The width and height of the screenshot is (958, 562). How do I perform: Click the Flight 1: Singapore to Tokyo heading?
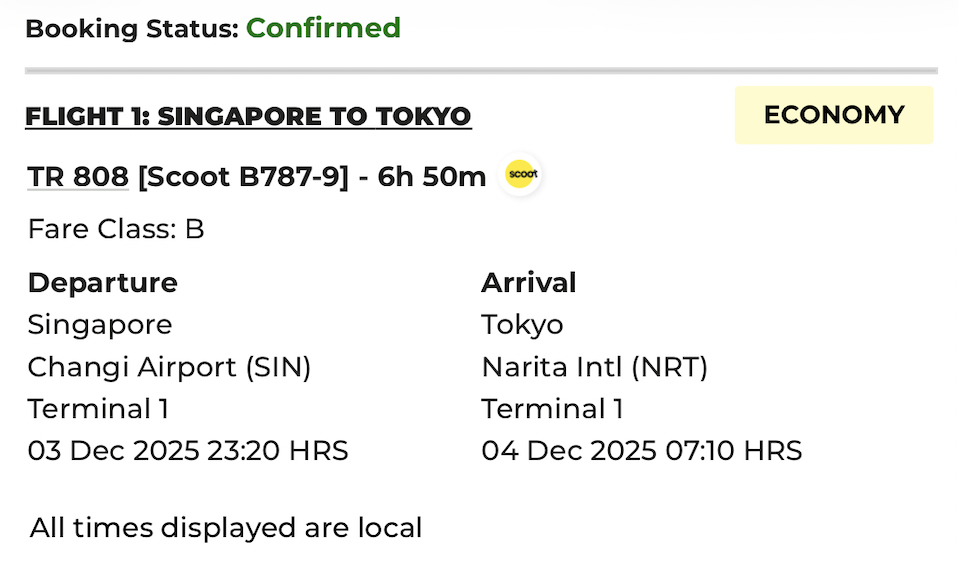click(248, 117)
